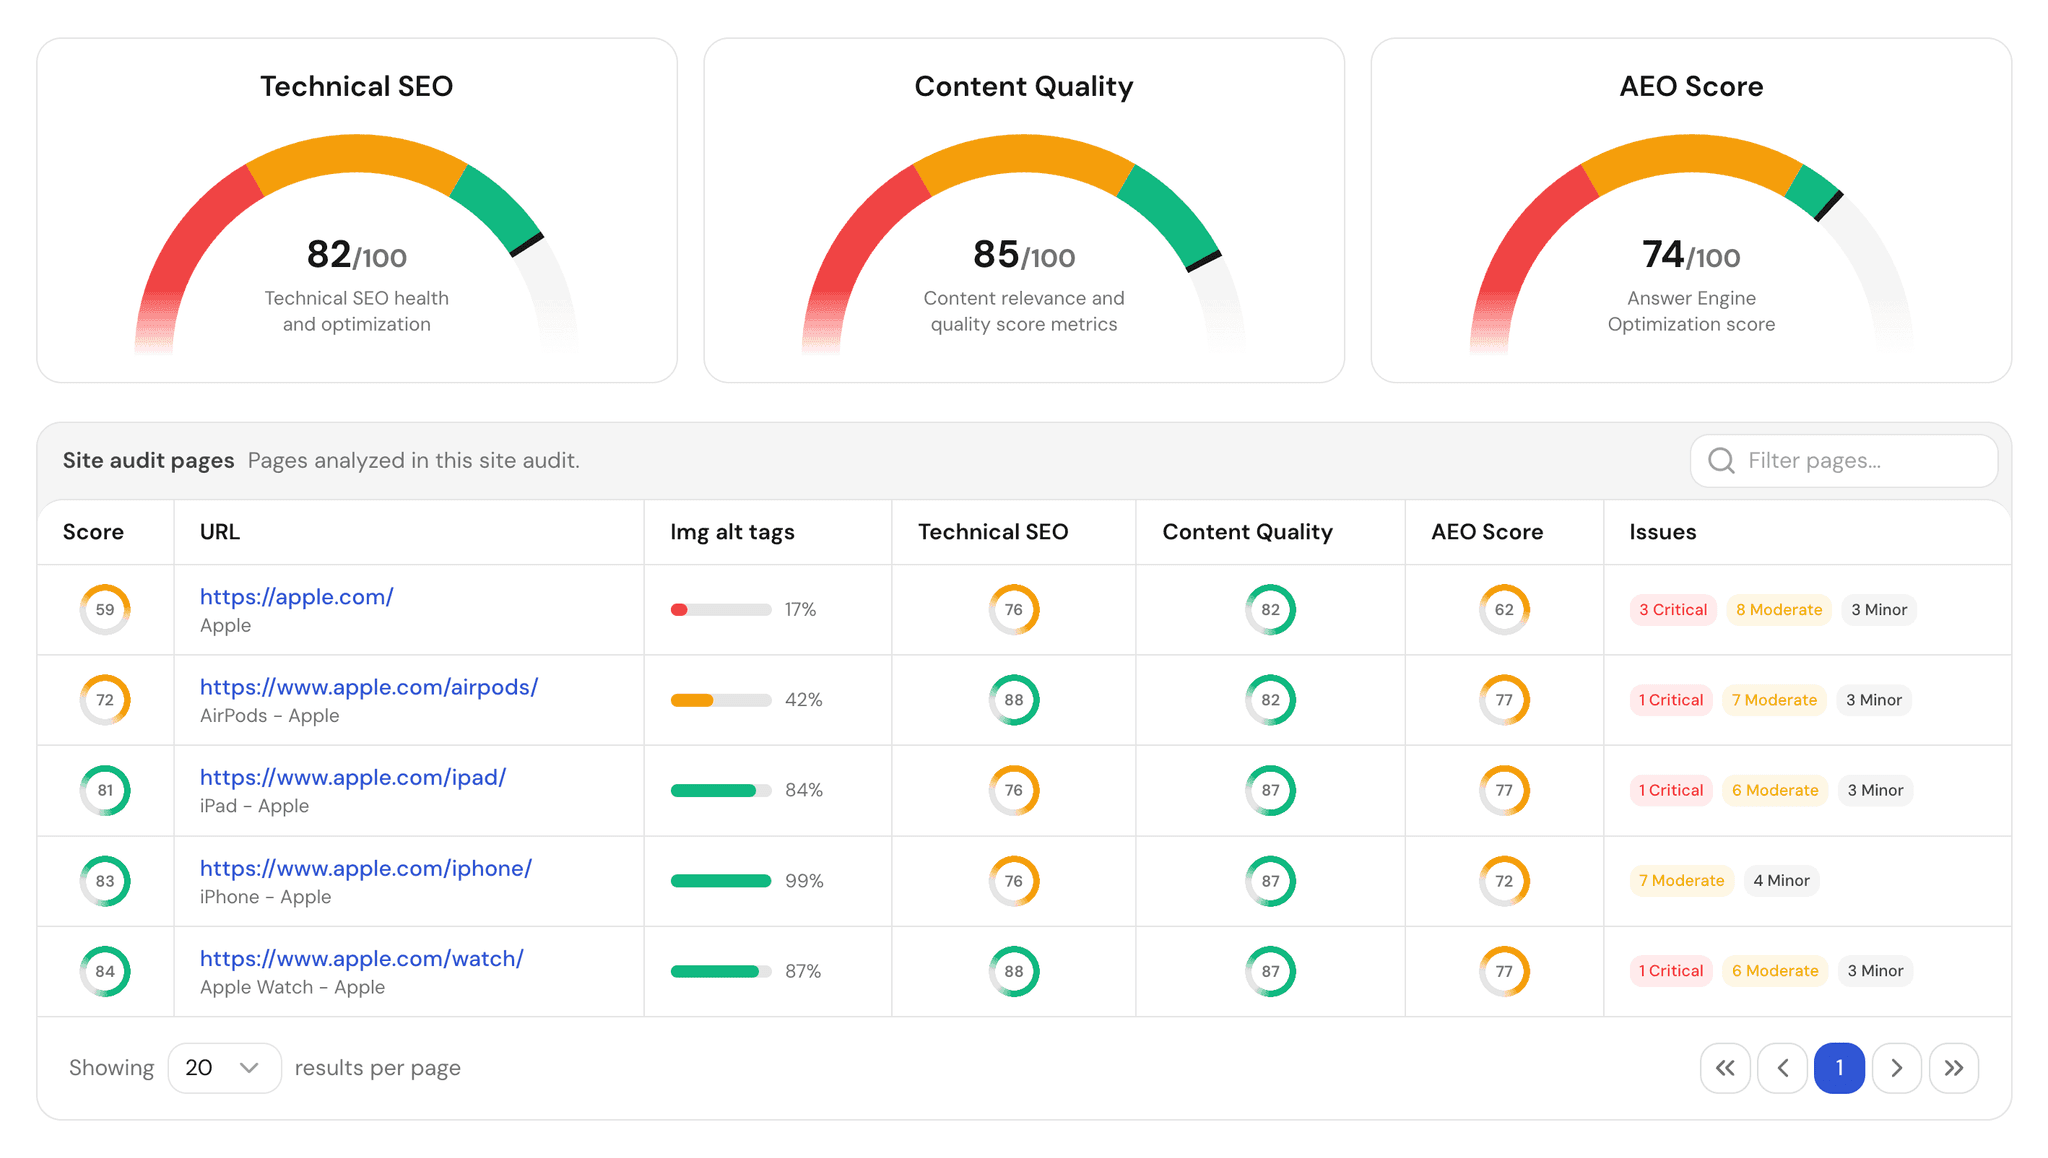This screenshot has width=2048, height=1158.
Task: Click the 'Apple Watch – Apple' page title
Action: (x=292, y=987)
